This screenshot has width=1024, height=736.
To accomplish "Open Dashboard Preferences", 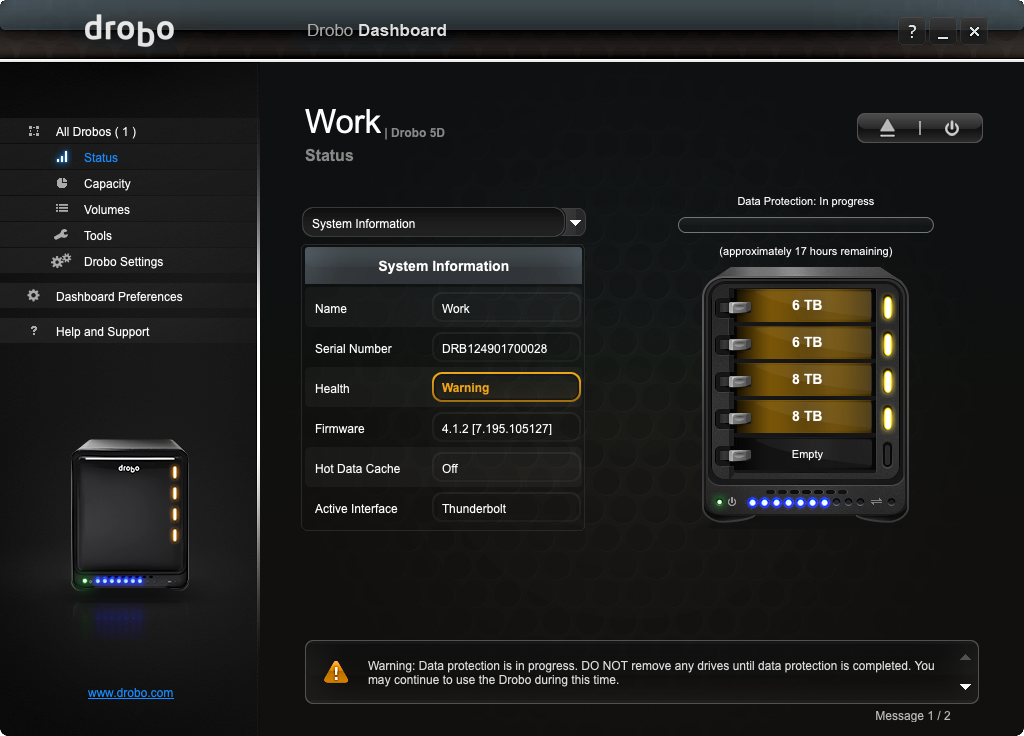I will (x=119, y=297).
